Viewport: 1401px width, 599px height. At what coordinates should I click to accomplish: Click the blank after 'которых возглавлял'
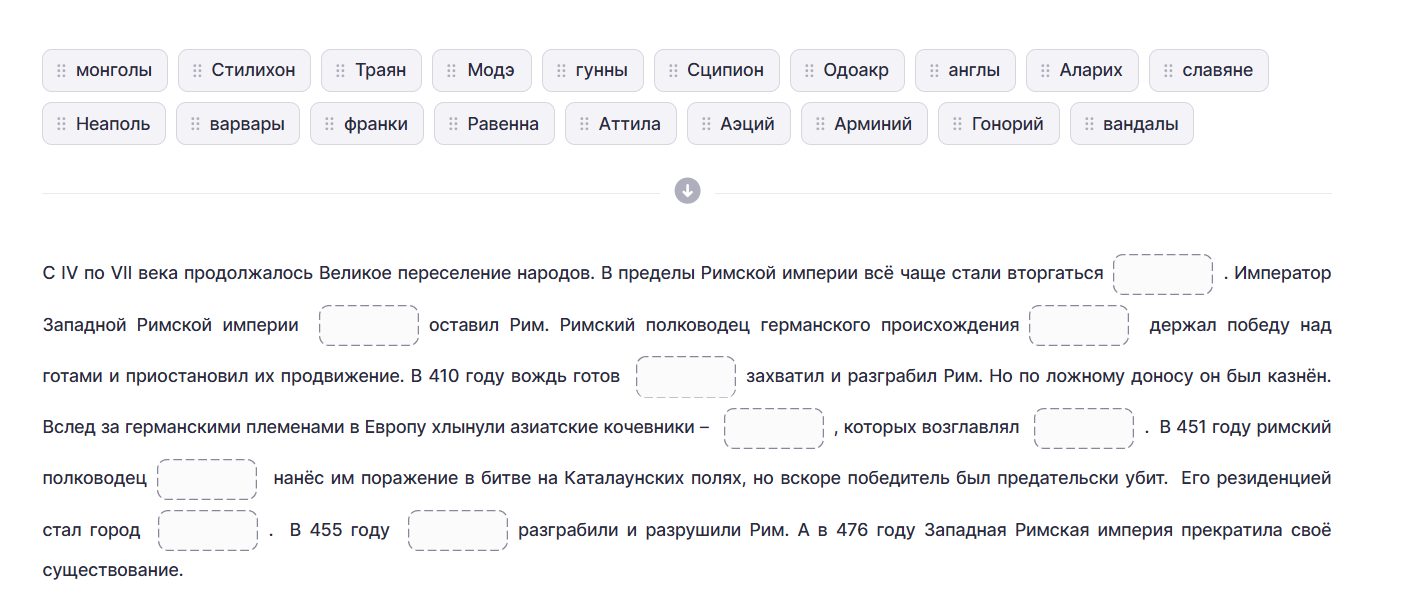click(x=1084, y=428)
